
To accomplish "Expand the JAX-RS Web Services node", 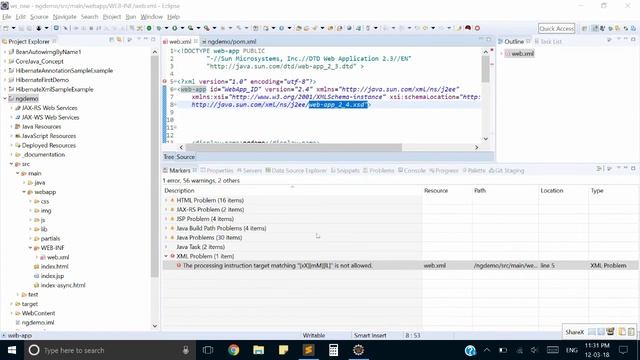I will click(11, 108).
